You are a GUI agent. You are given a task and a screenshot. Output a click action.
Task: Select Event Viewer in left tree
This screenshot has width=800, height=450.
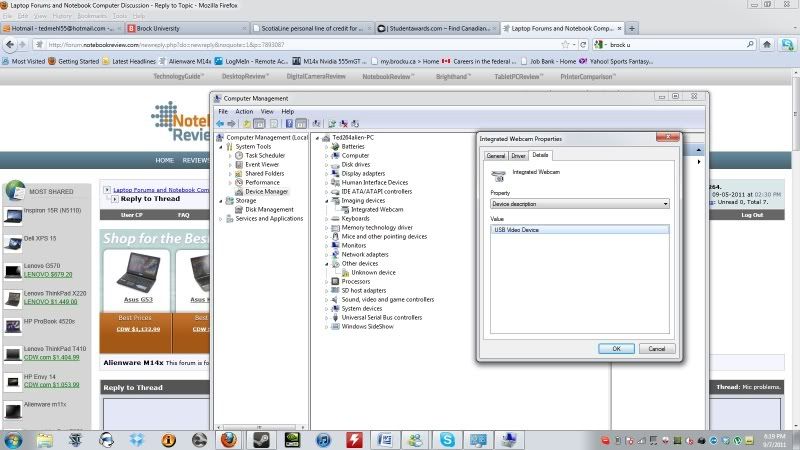(262, 165)
